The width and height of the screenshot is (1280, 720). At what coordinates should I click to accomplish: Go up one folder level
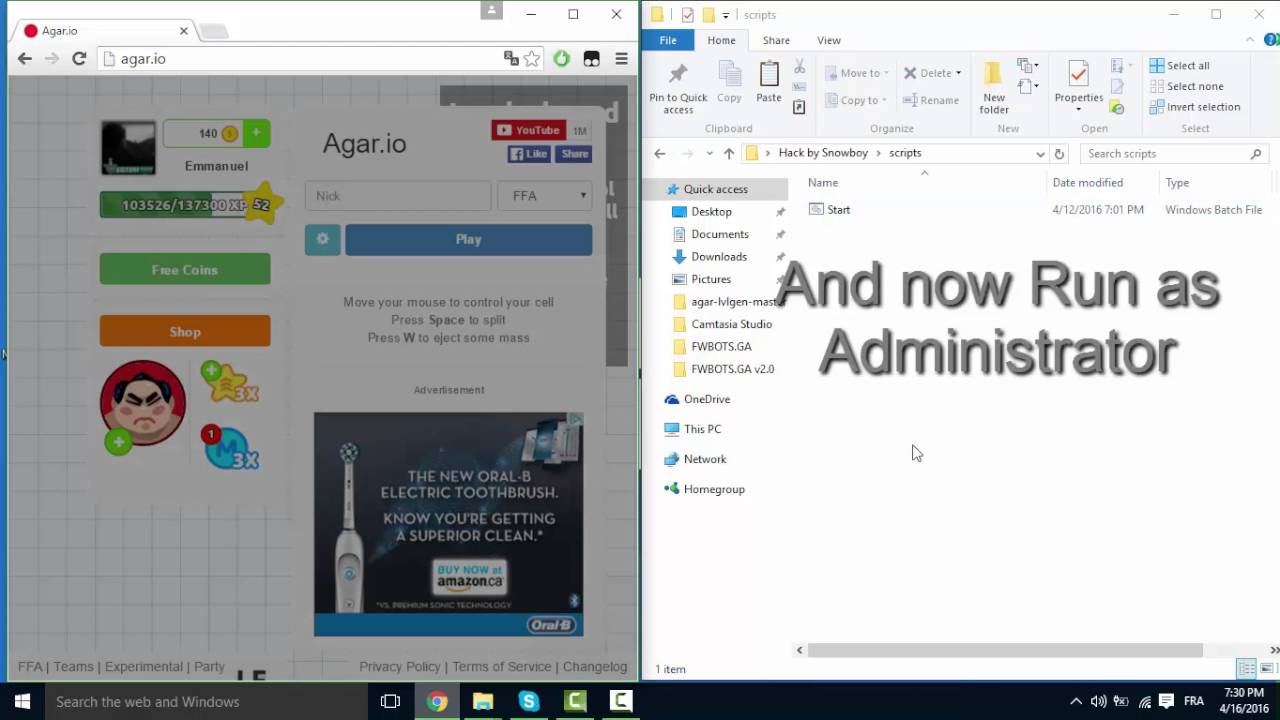(x=728, y=154)
